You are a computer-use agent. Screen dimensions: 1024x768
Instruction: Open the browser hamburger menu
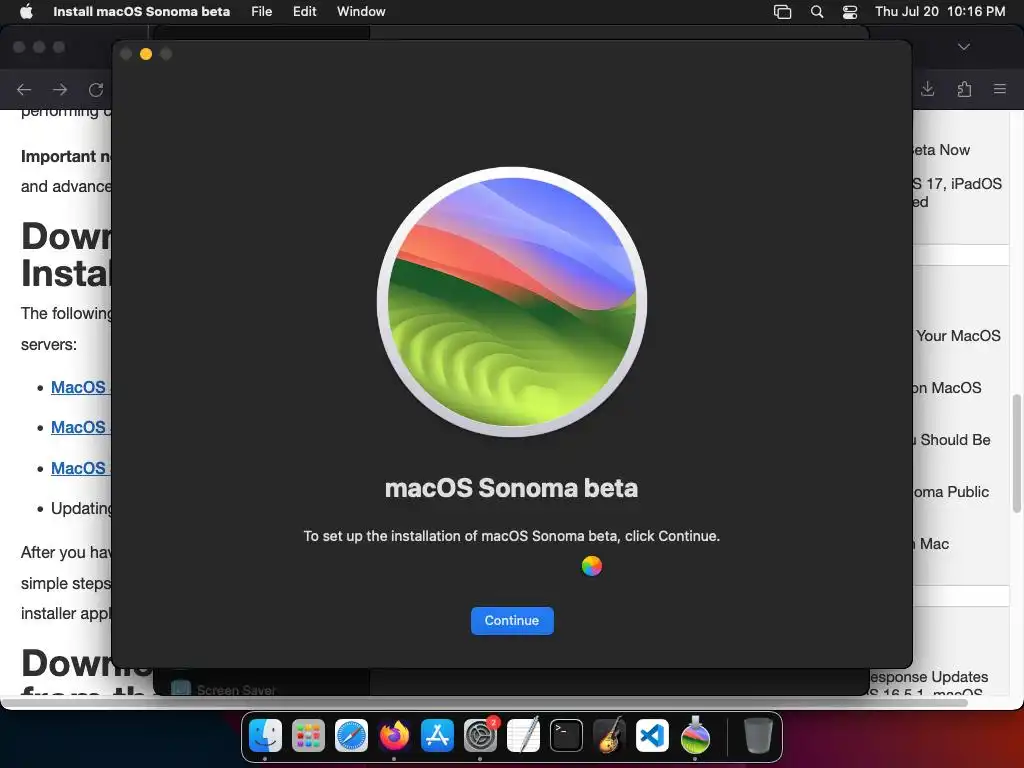point(1000,89)
